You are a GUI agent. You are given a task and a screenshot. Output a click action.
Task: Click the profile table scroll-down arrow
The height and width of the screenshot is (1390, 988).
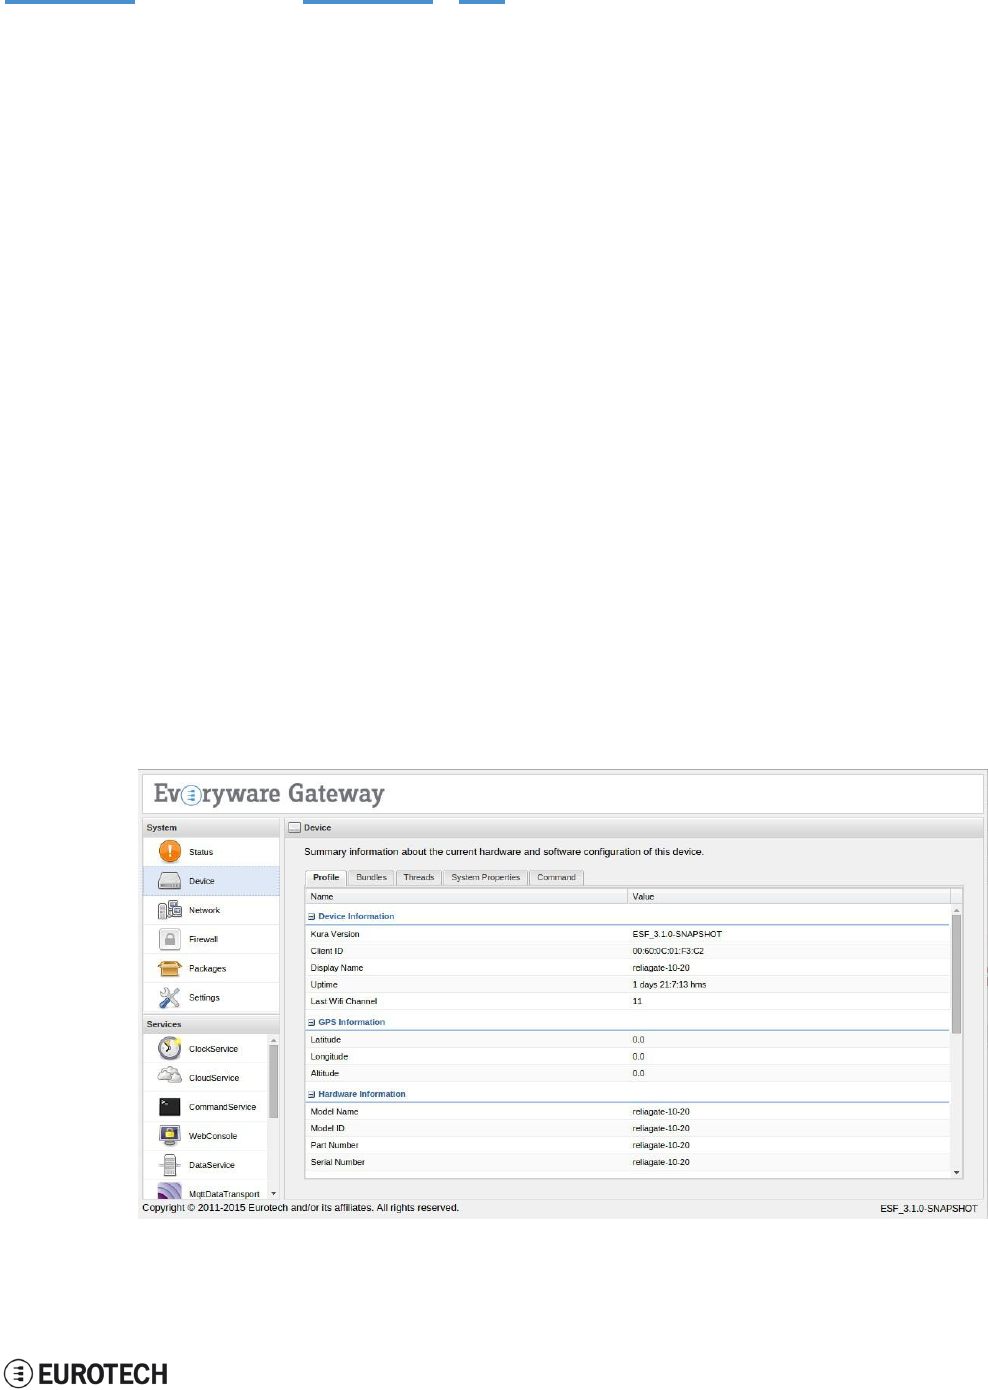(957, 1172)
